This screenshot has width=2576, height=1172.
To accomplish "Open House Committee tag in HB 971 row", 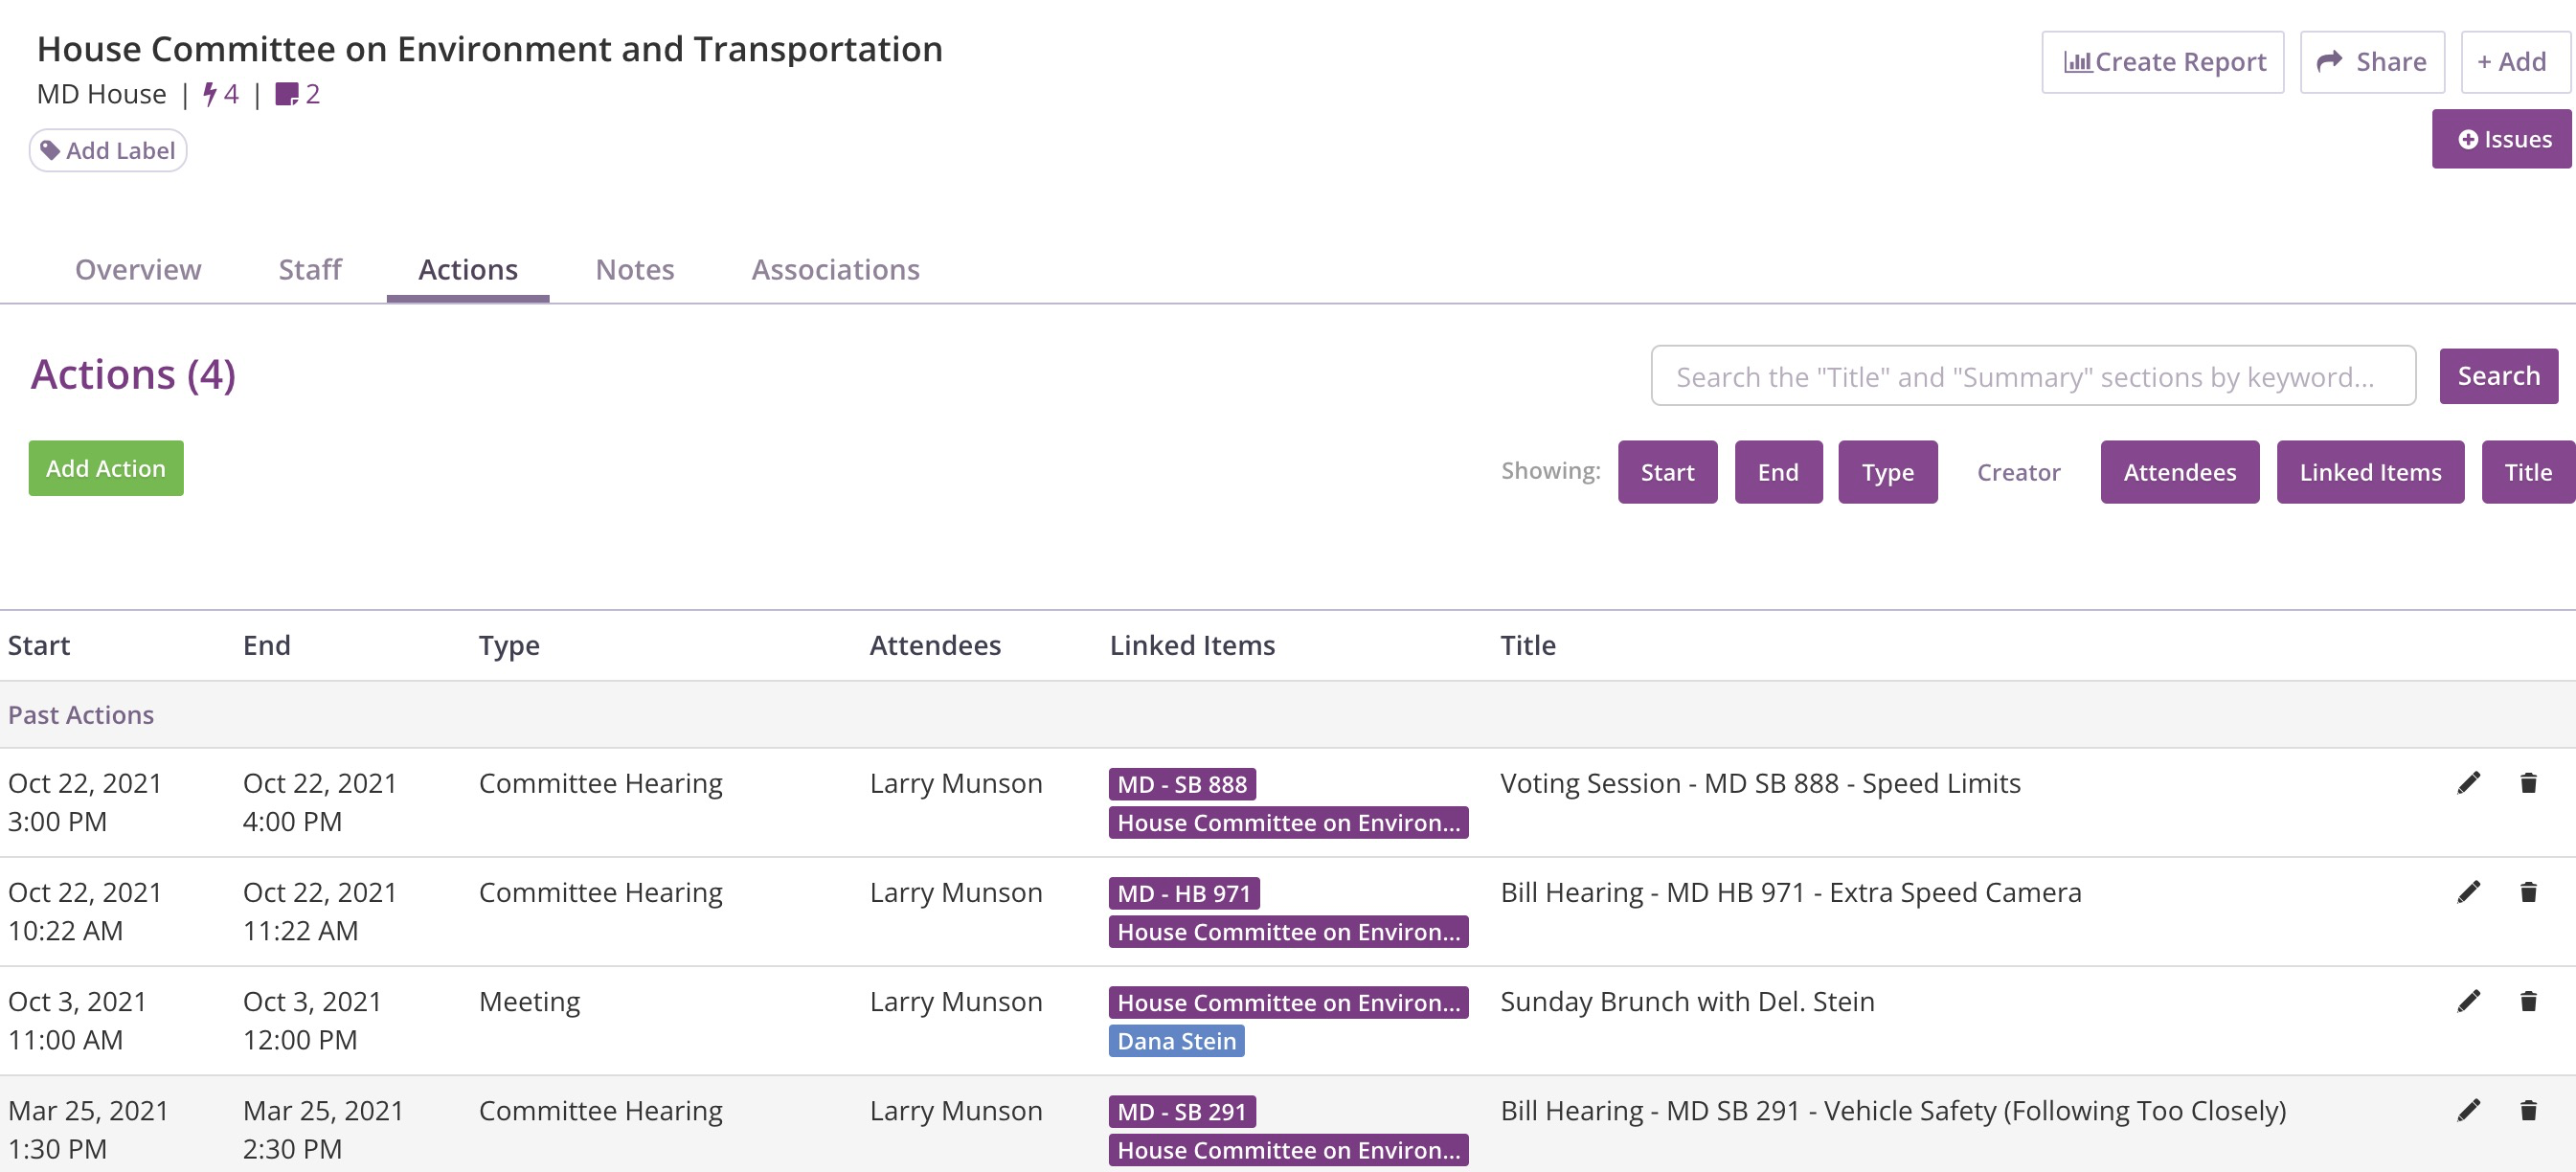I will [x=1288, y=932].
